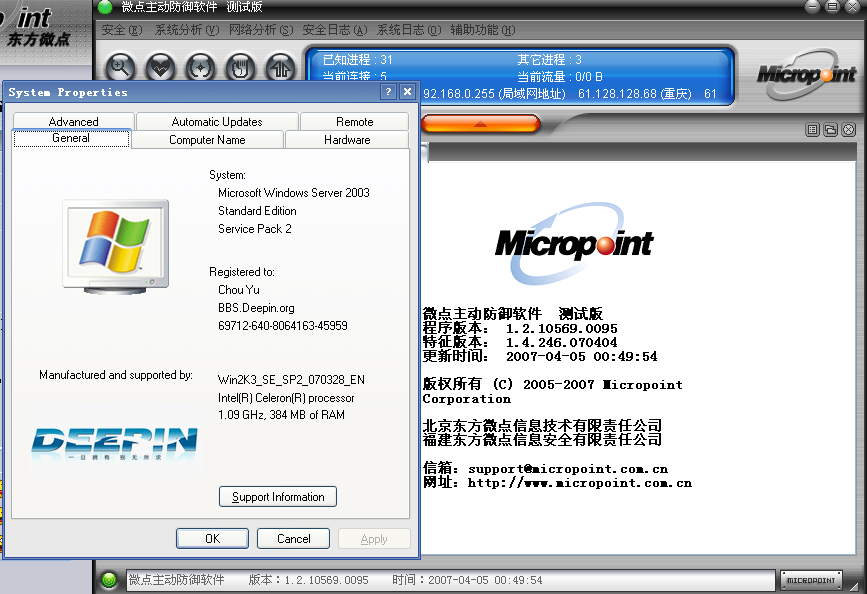Click the green status orb in title bar
Screen dimensions: 867x594
[x=105, y=7]
